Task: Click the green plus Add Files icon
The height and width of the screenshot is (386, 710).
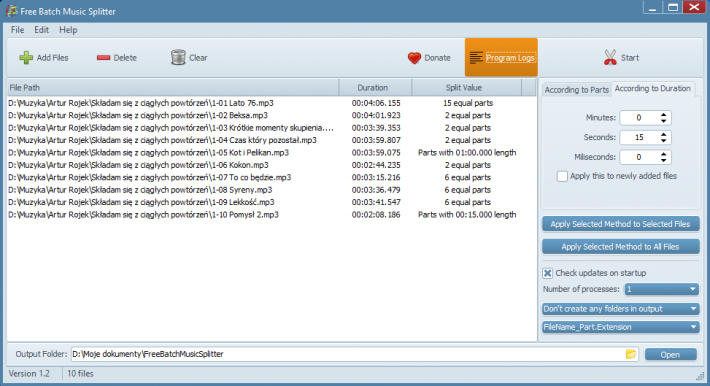Action: pyautogui.click(x=26, y=58)
